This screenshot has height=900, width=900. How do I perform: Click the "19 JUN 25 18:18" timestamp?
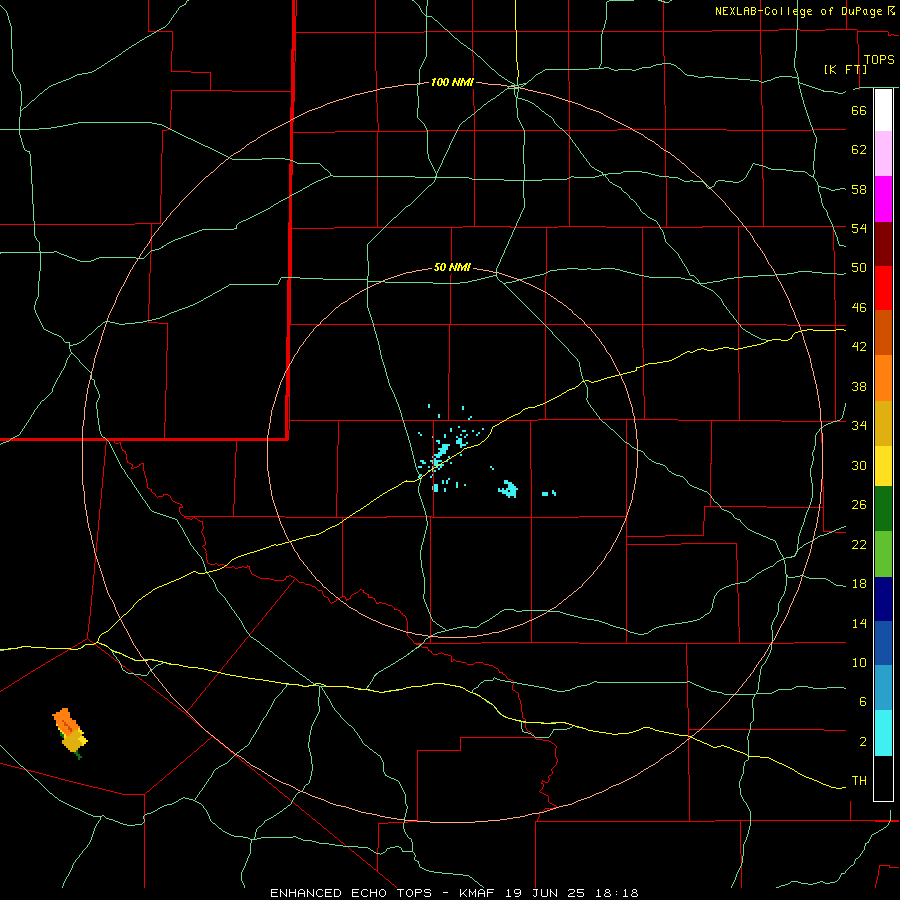point(572,893)
